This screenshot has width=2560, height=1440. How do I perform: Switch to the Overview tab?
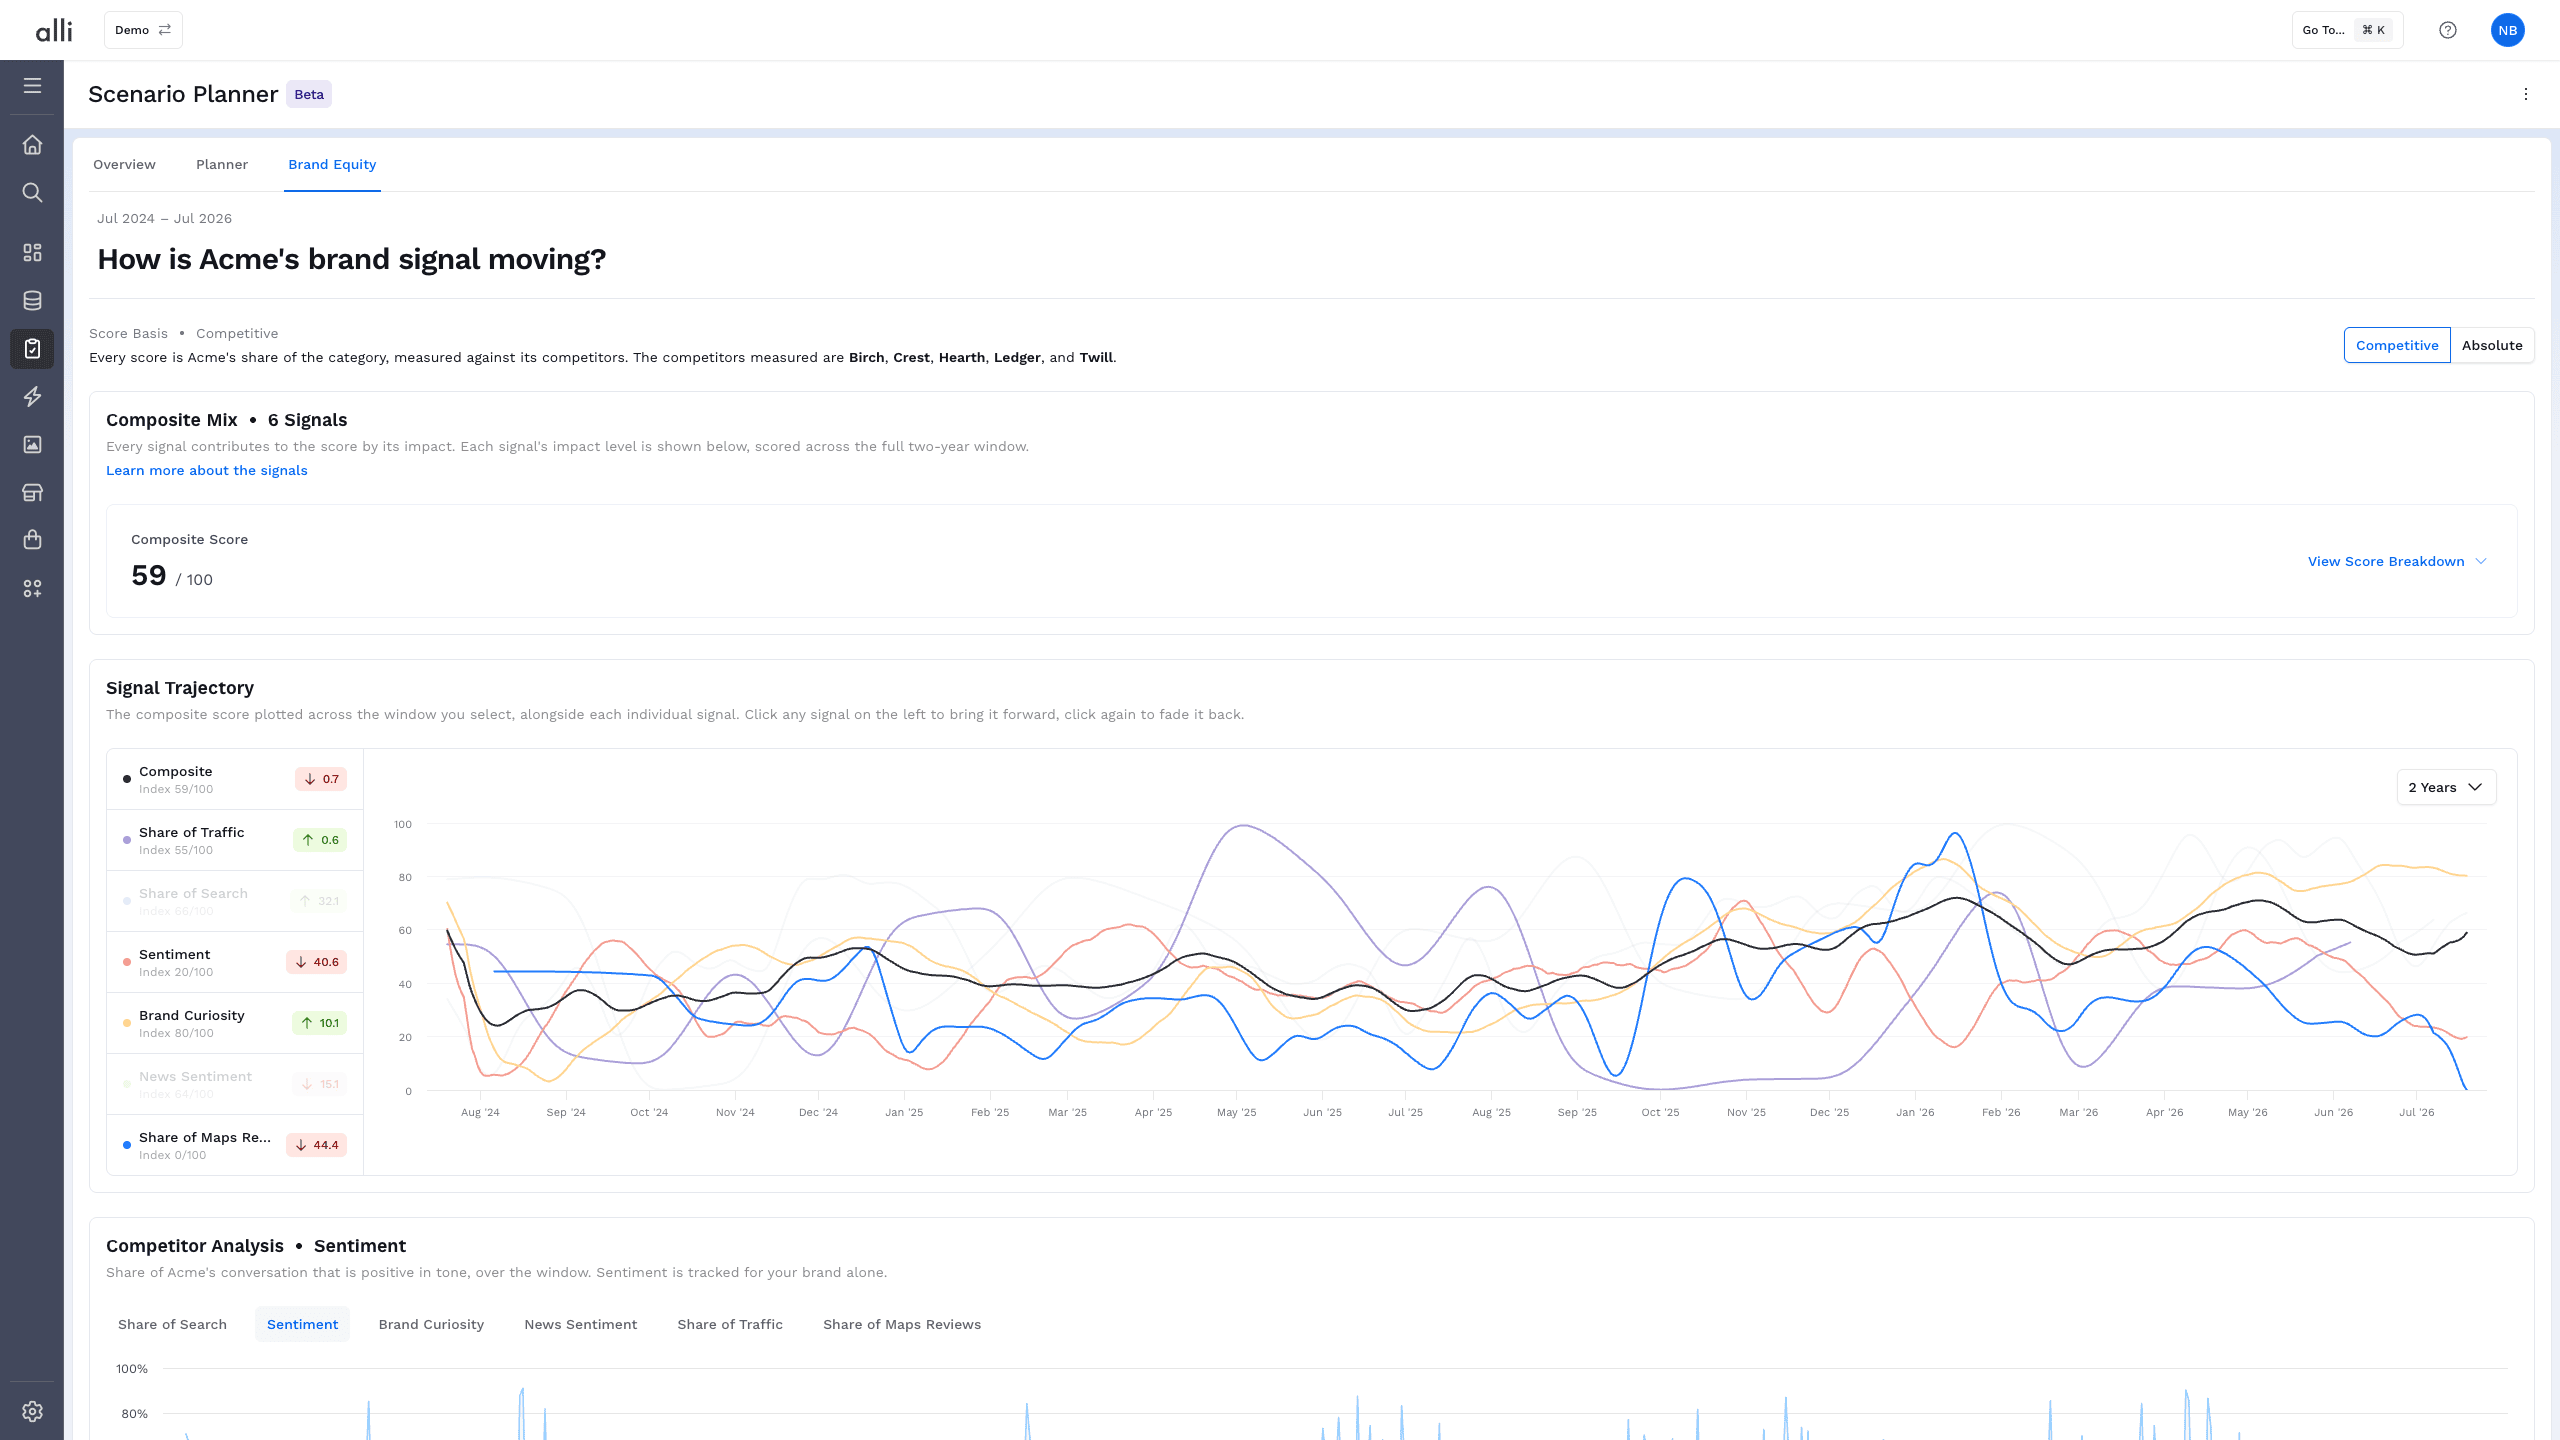[124, 165]
